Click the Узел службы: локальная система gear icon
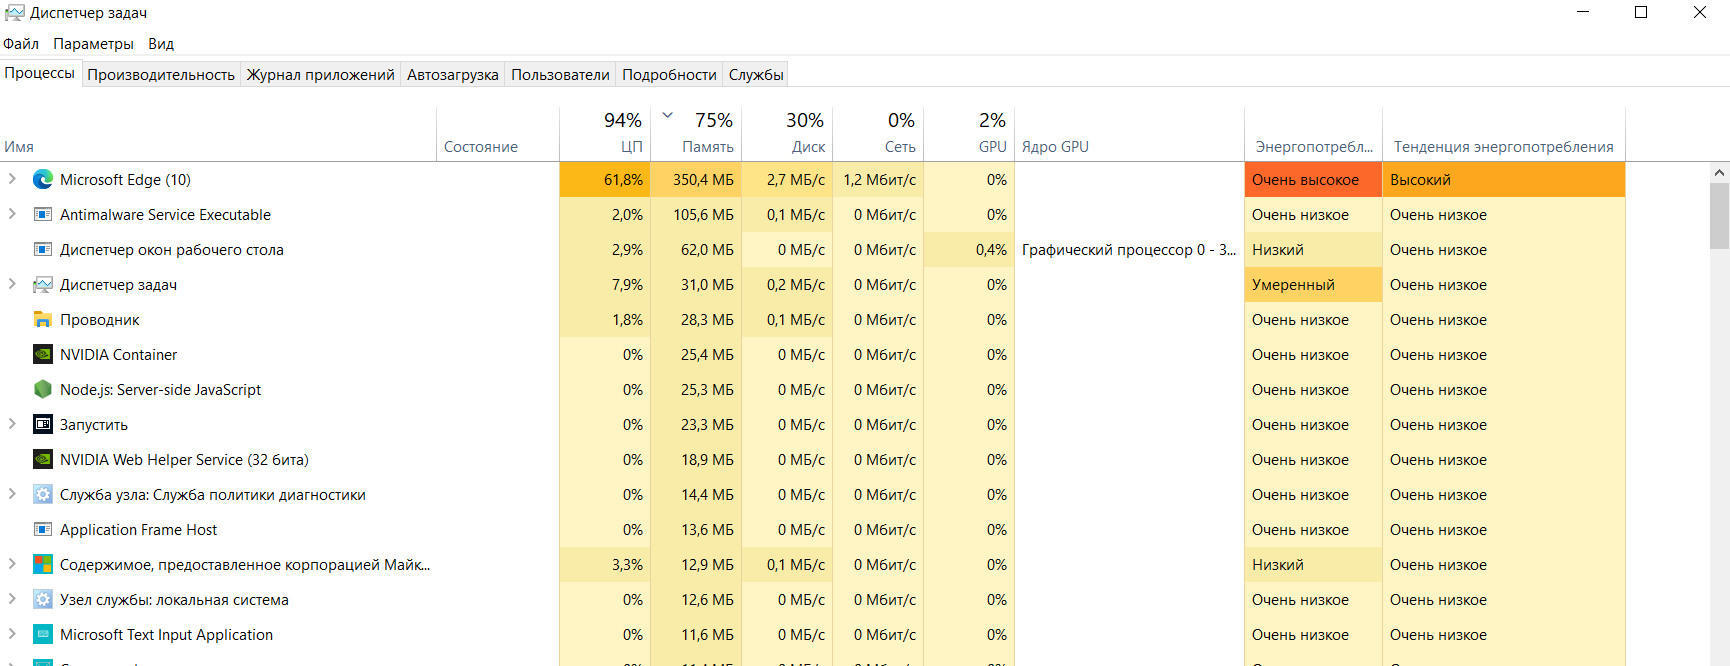This screenshot has height=666, width=1730. [x=43, y=600]
